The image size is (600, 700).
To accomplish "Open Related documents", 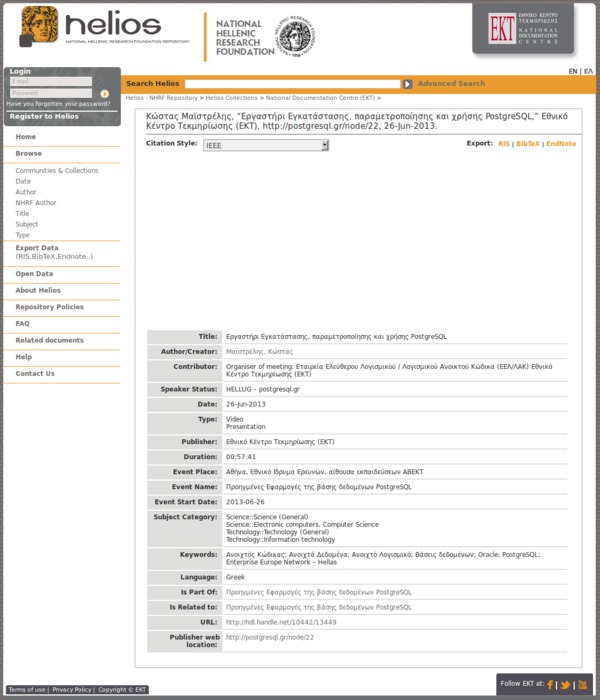I will (50, 340).
